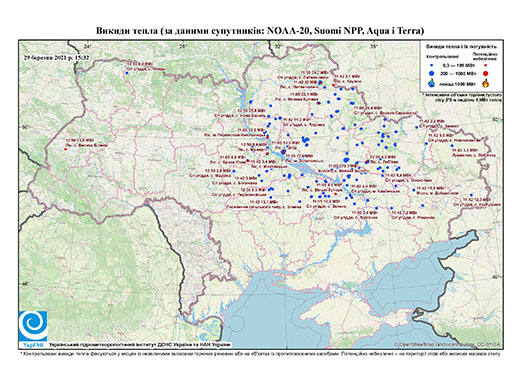Click the easternmost blue heat marker
Viewport: 520px width, 368px height.
tap(471, 195)
